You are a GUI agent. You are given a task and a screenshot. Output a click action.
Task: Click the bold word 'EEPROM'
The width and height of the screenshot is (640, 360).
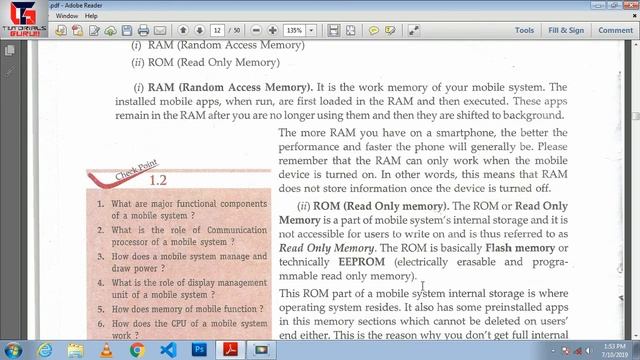tap(362, 262)
